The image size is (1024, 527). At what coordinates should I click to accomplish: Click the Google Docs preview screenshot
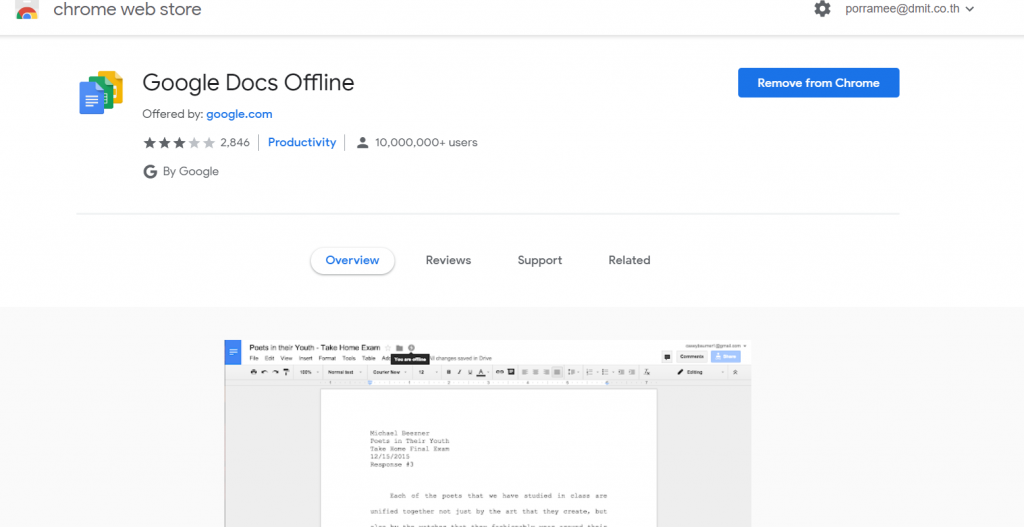[488, 433]
